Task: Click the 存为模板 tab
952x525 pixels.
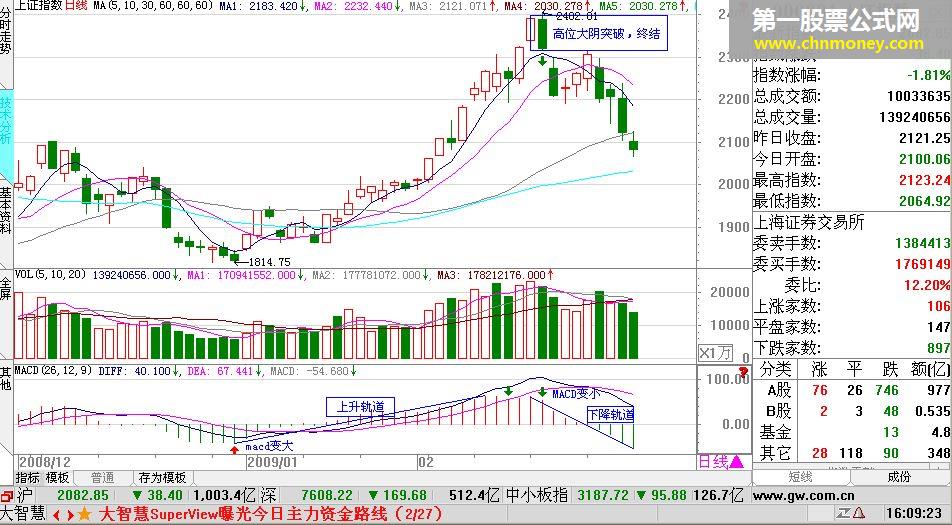Action: (x=163, y=478)
